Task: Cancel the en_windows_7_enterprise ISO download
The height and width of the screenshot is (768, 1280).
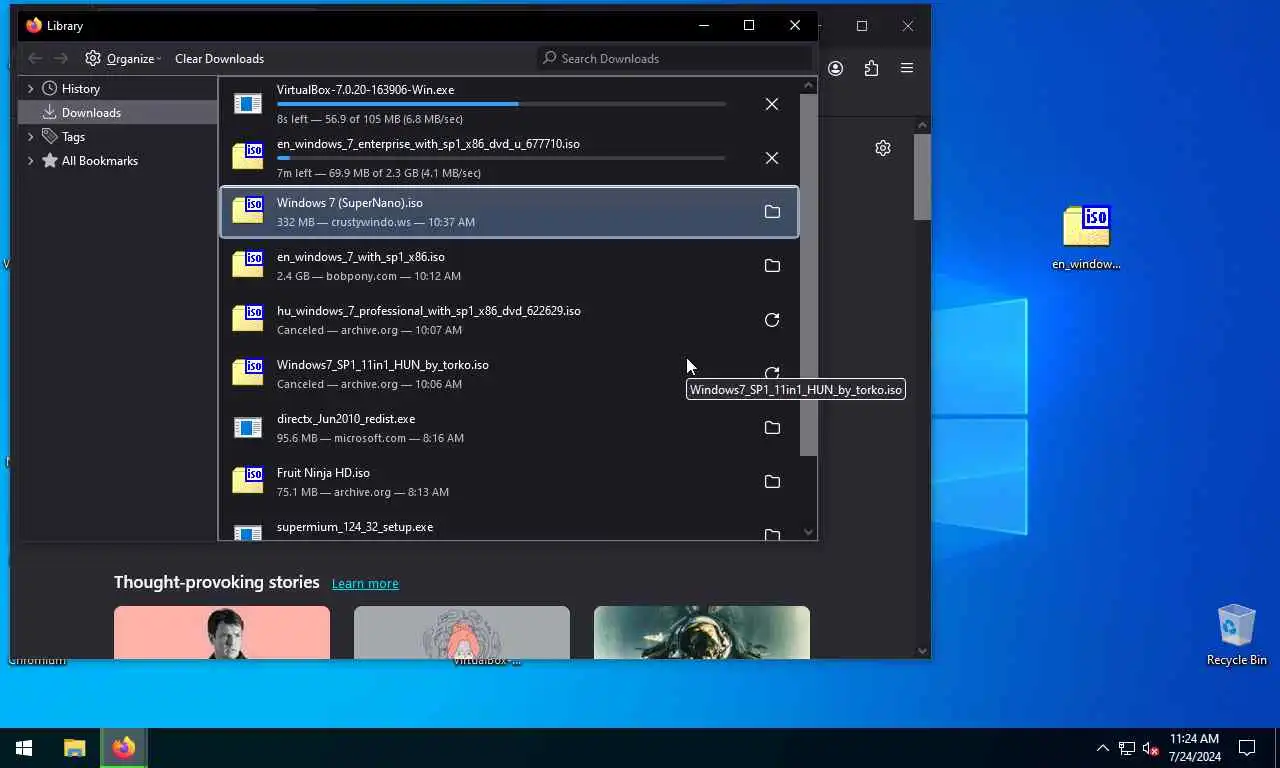Action: [772, 158]
